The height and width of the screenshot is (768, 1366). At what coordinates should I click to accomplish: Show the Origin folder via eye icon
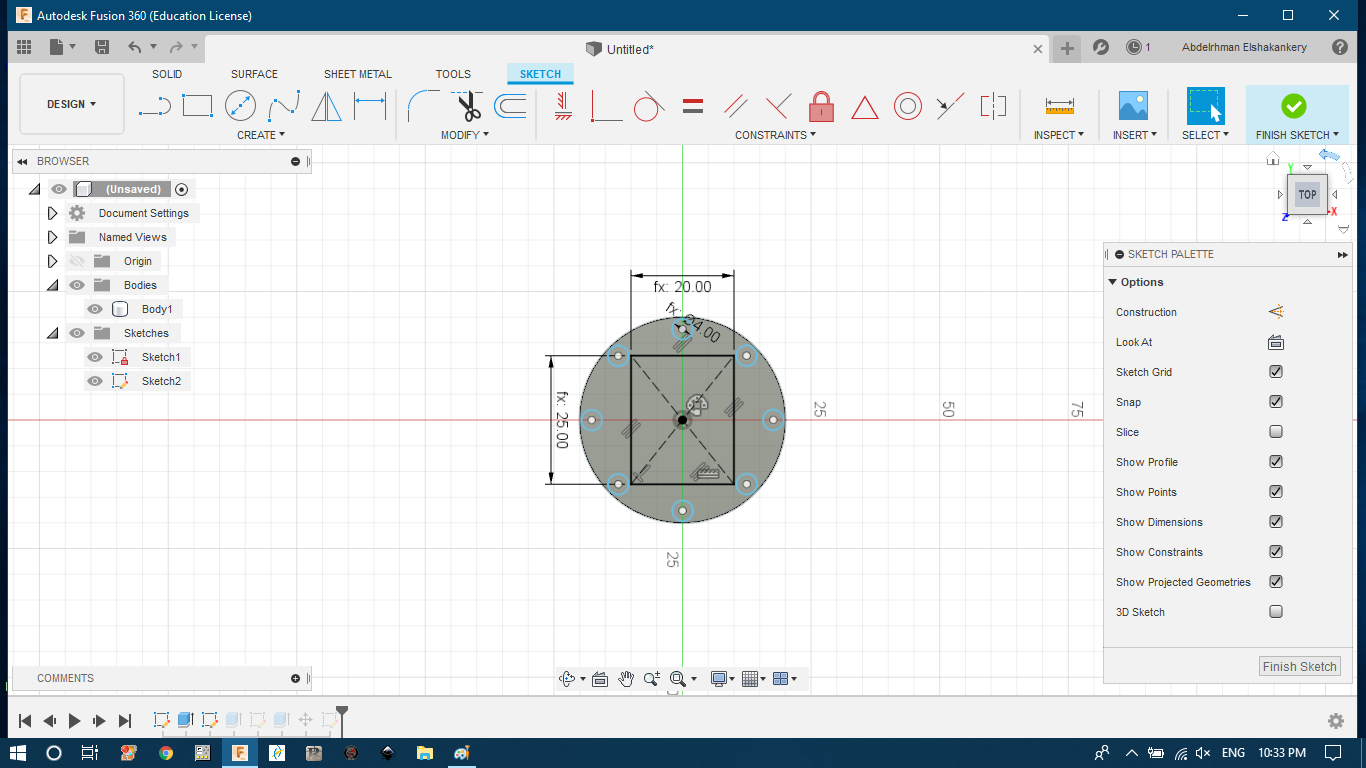point(77,261)
